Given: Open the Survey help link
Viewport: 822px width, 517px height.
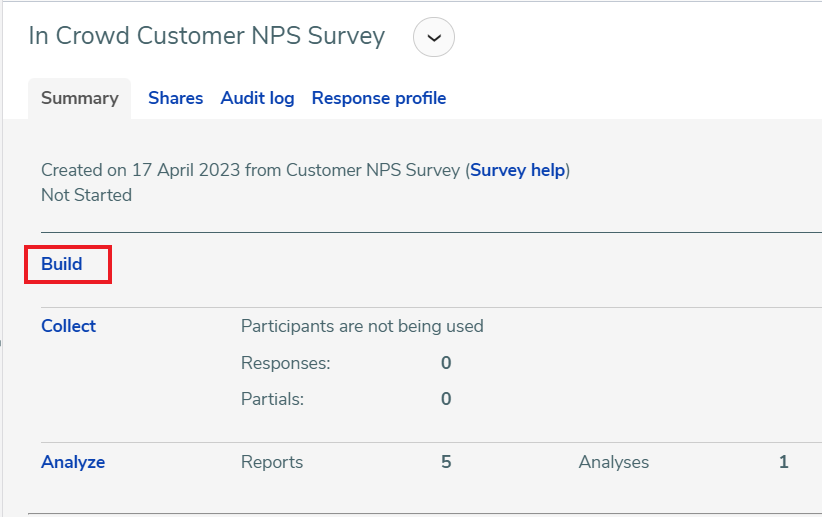Looking at the screenshot, I should [x=517, y=170].
